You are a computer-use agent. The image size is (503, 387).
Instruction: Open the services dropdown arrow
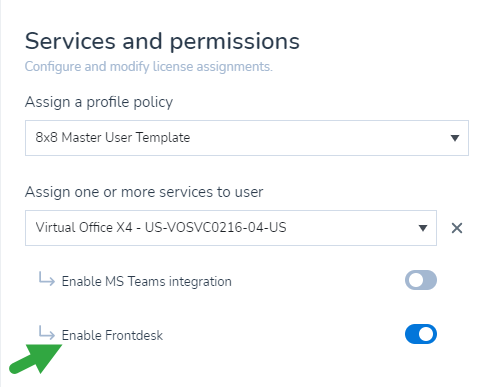[423, 228]
